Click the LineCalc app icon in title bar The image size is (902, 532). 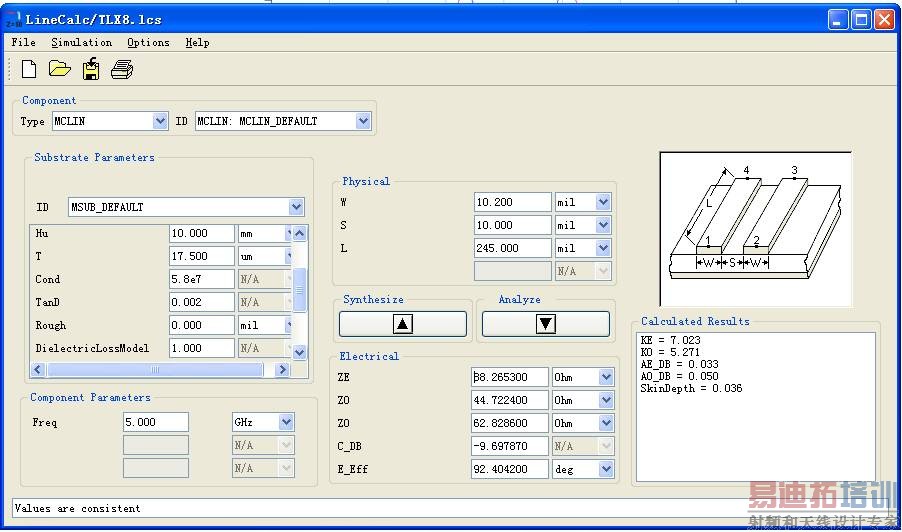click(x=12, y=19)
